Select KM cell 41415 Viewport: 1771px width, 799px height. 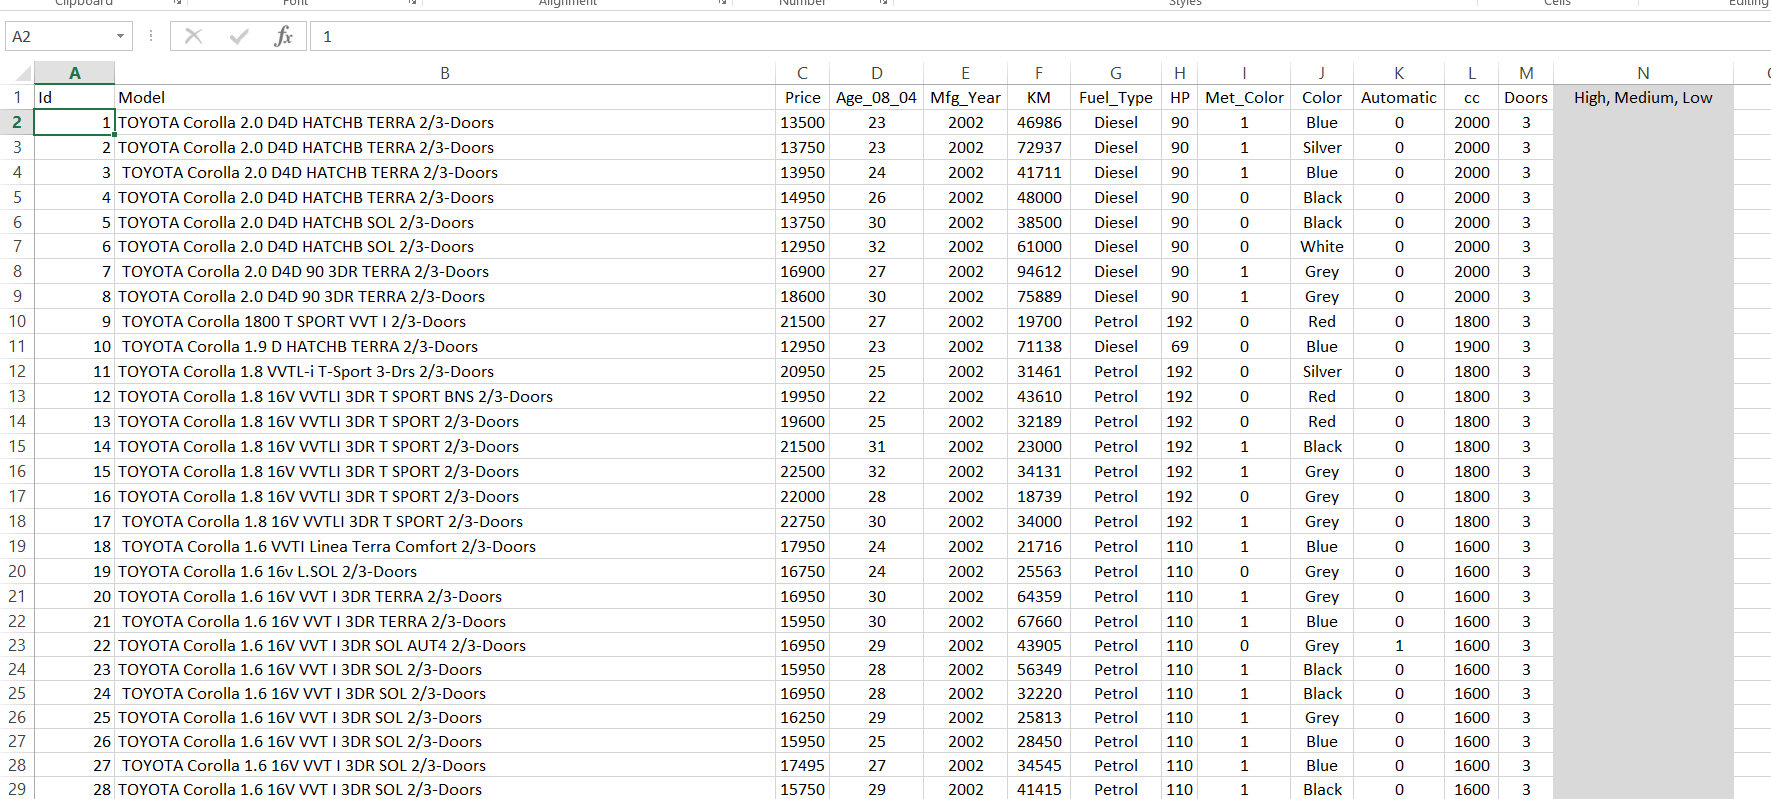coord(1039,789)
